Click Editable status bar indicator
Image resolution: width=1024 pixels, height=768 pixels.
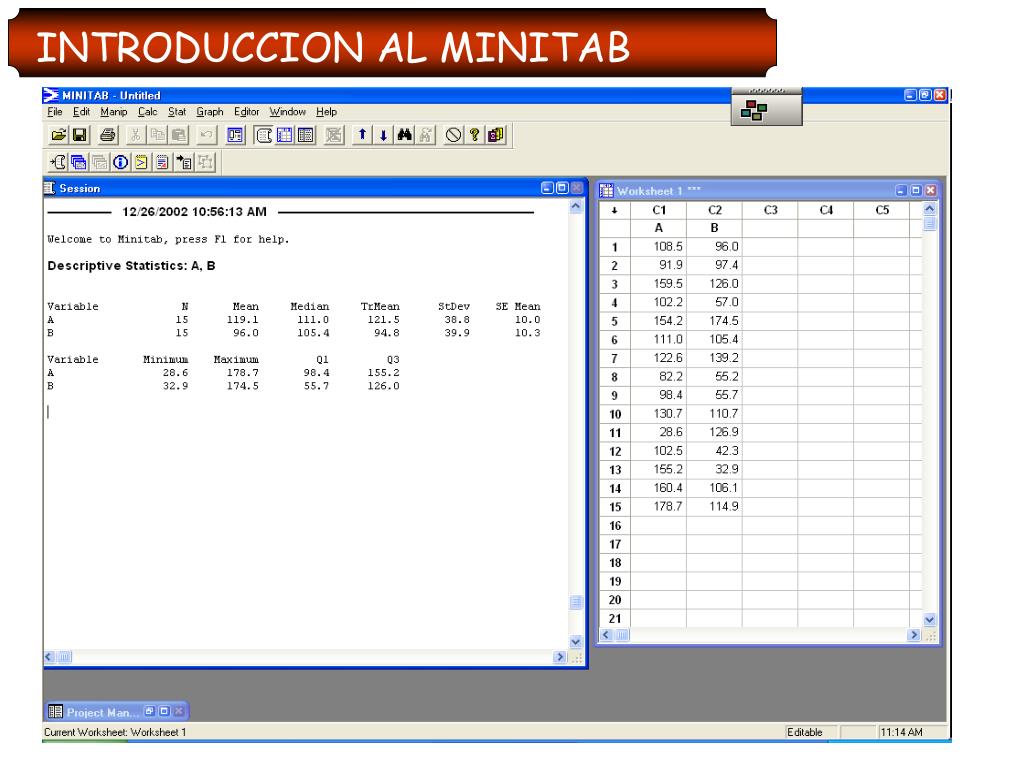(x=811, y=732)
